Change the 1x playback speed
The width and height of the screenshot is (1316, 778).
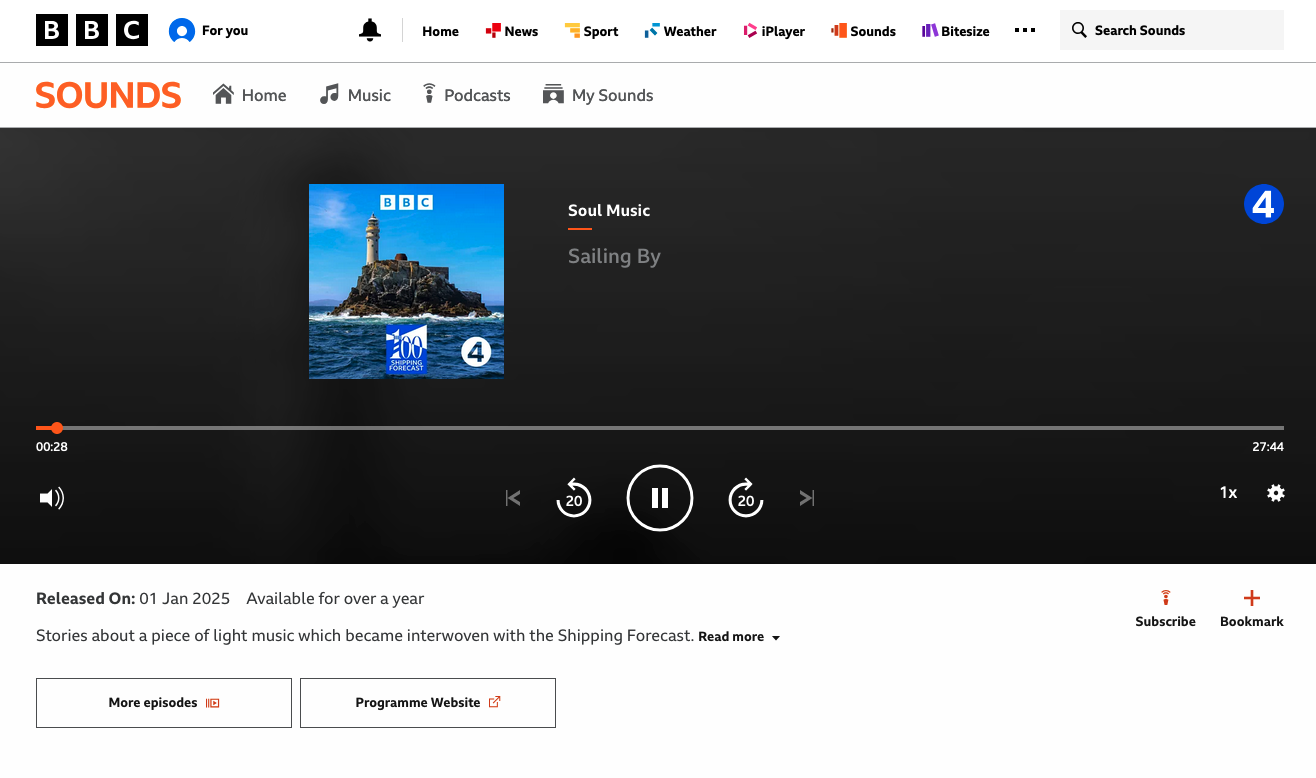click(x=1228, y=493)
